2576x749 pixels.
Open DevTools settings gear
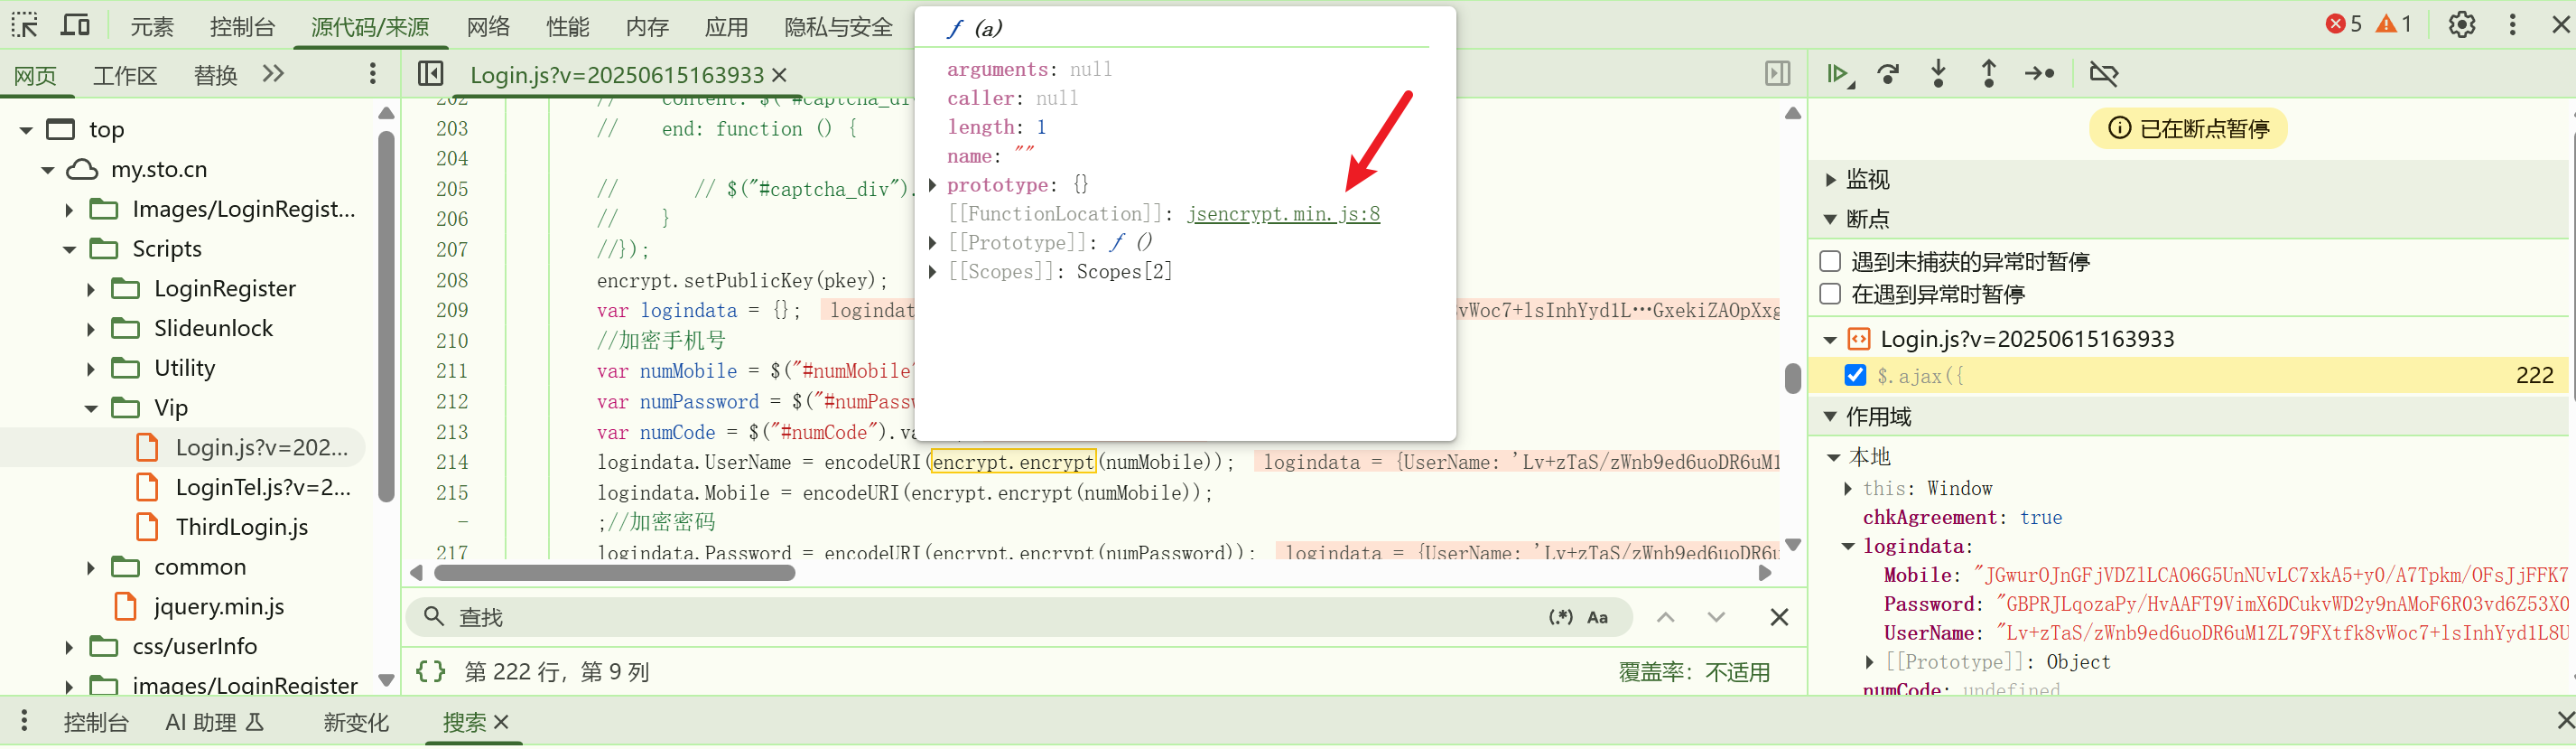pos(2461,24)
